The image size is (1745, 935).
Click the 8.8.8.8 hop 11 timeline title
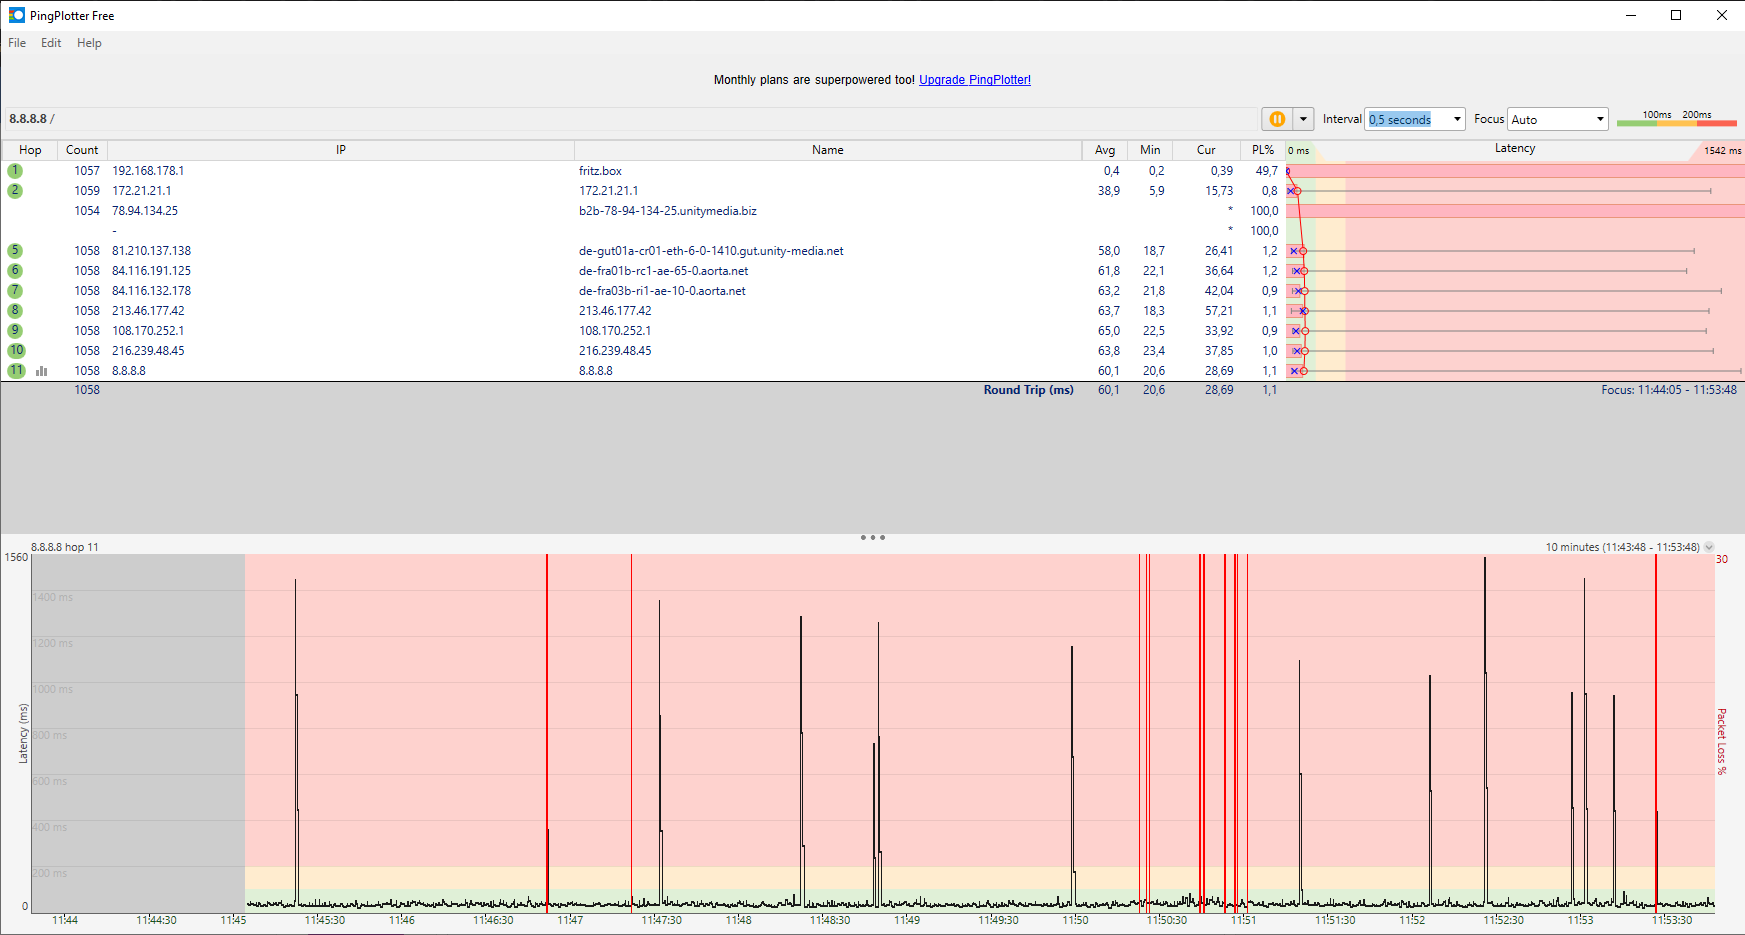pyautogui.click(x=65, y=547)
